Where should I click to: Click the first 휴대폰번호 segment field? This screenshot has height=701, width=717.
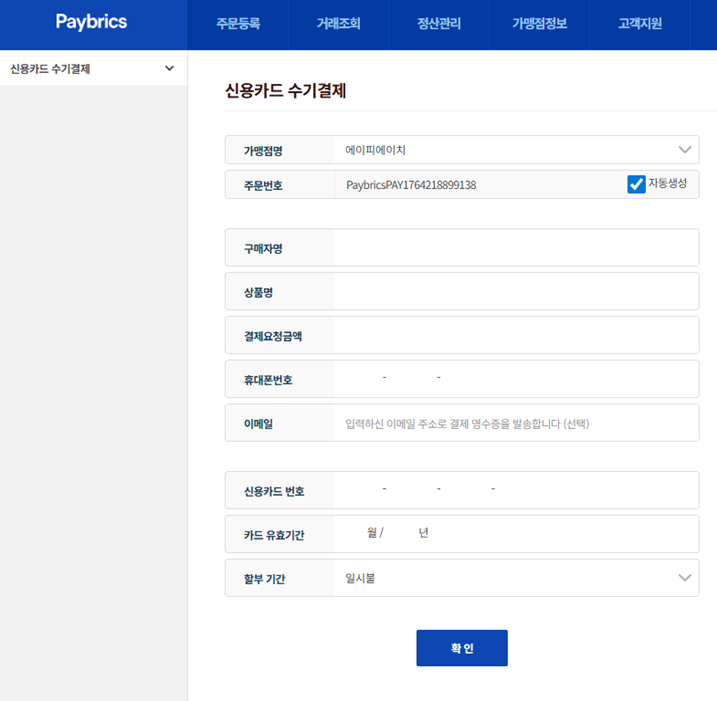pos(360,379)
